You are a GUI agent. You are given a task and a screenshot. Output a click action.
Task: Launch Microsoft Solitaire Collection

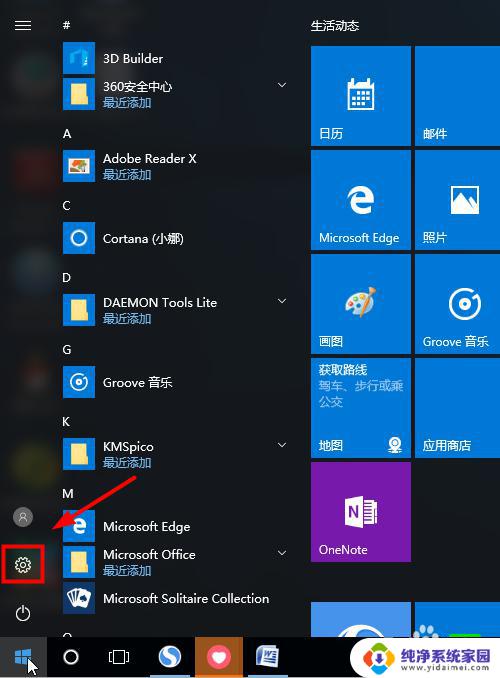175,598
